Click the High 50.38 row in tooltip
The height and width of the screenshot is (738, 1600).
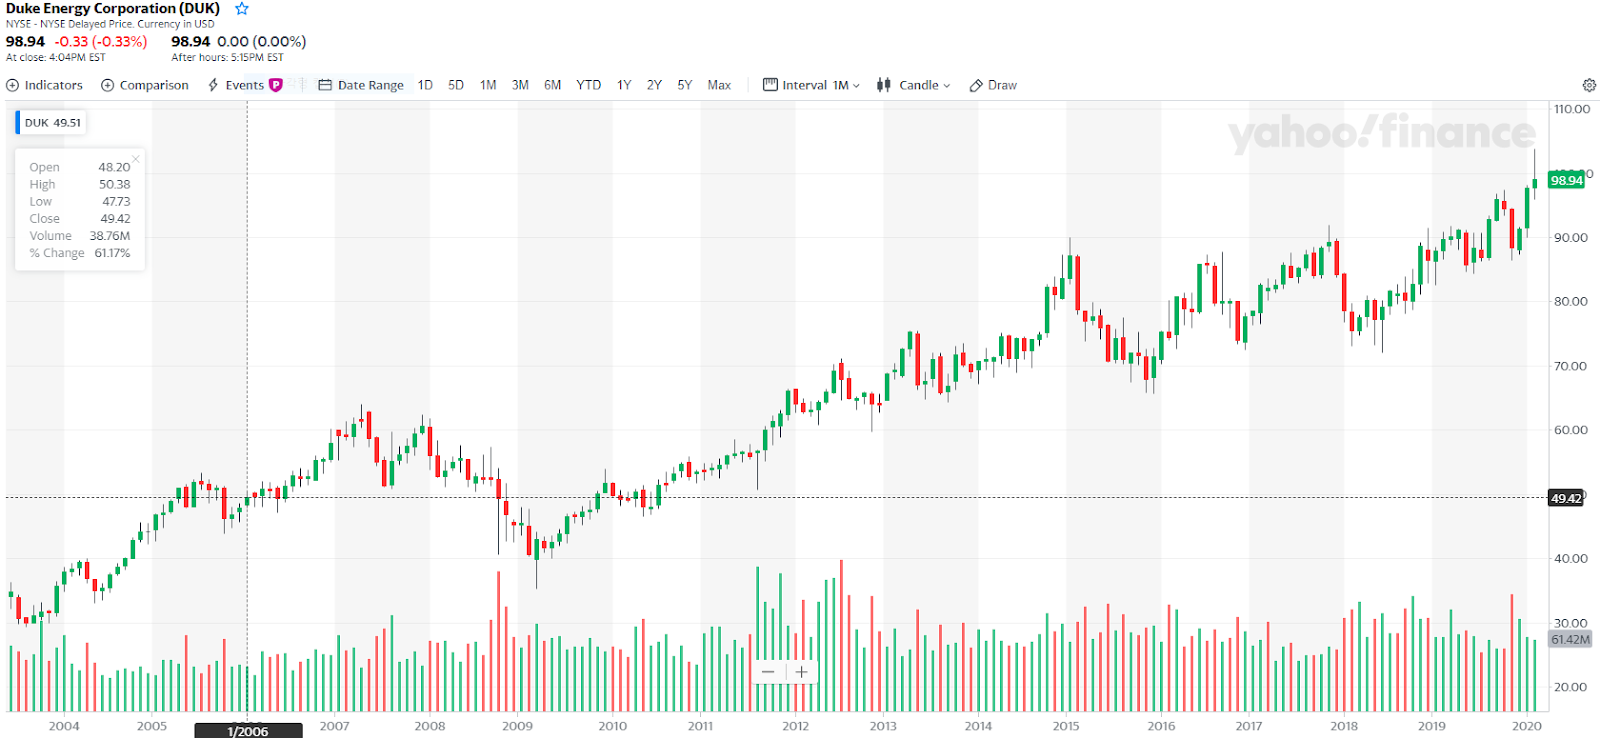point(80,184)
